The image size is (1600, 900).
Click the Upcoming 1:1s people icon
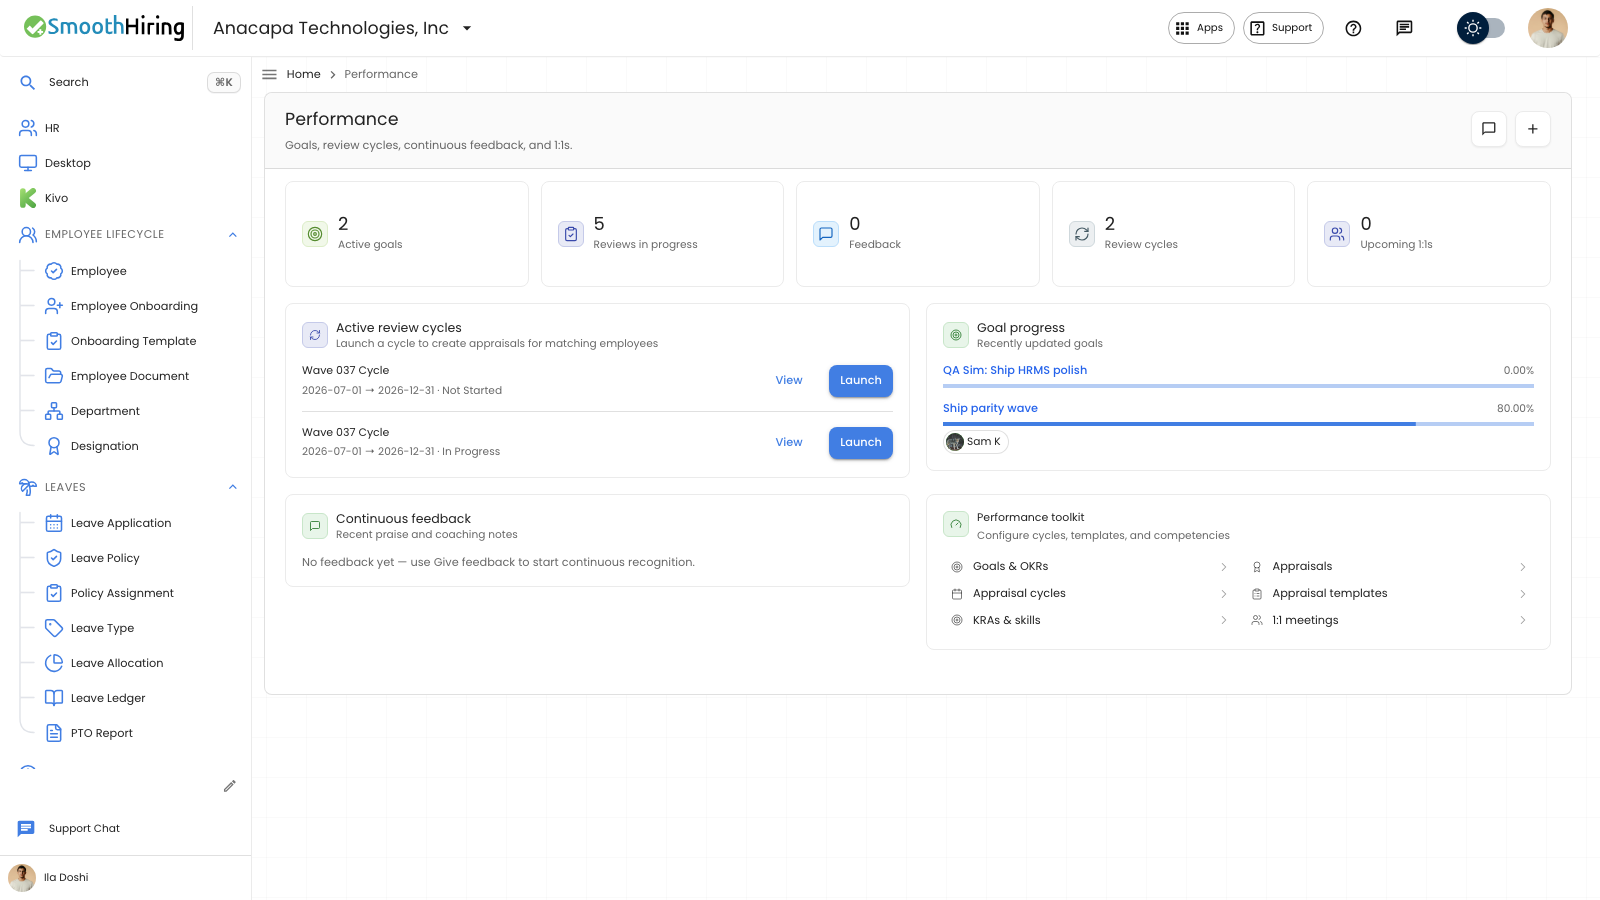pyautogui.click(x=1337, y=234)
